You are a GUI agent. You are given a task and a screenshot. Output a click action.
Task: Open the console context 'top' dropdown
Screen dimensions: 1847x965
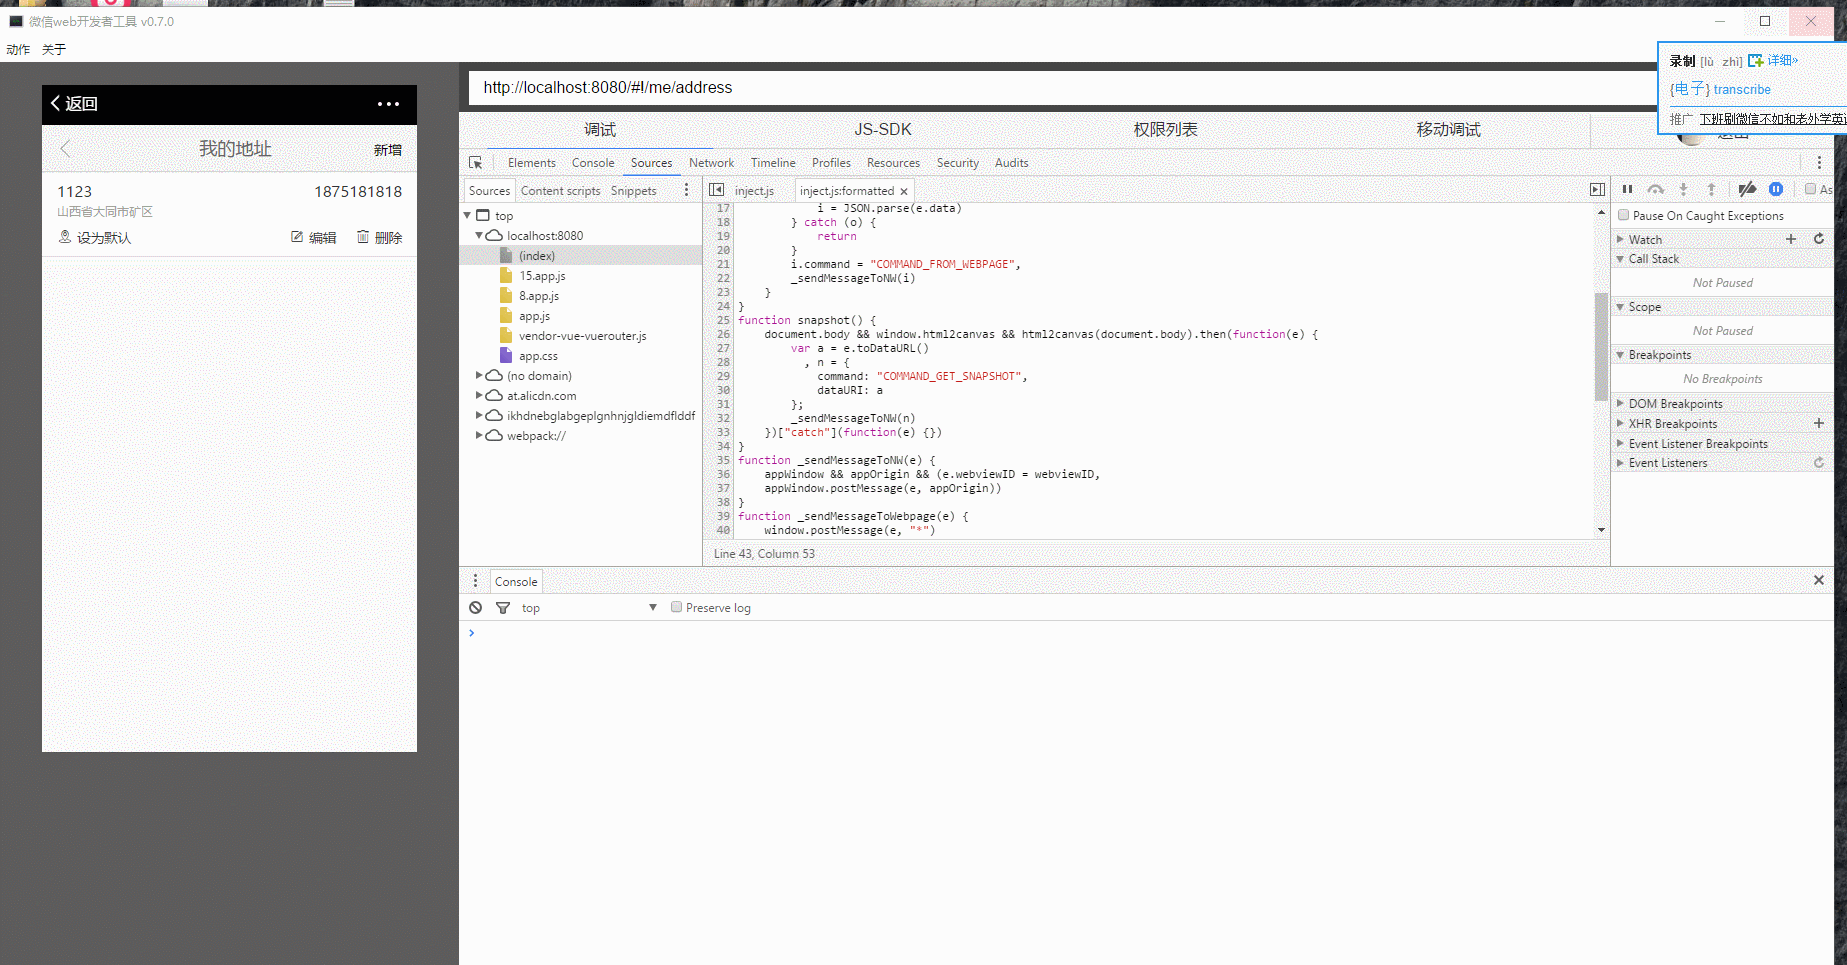click(589, 608)
